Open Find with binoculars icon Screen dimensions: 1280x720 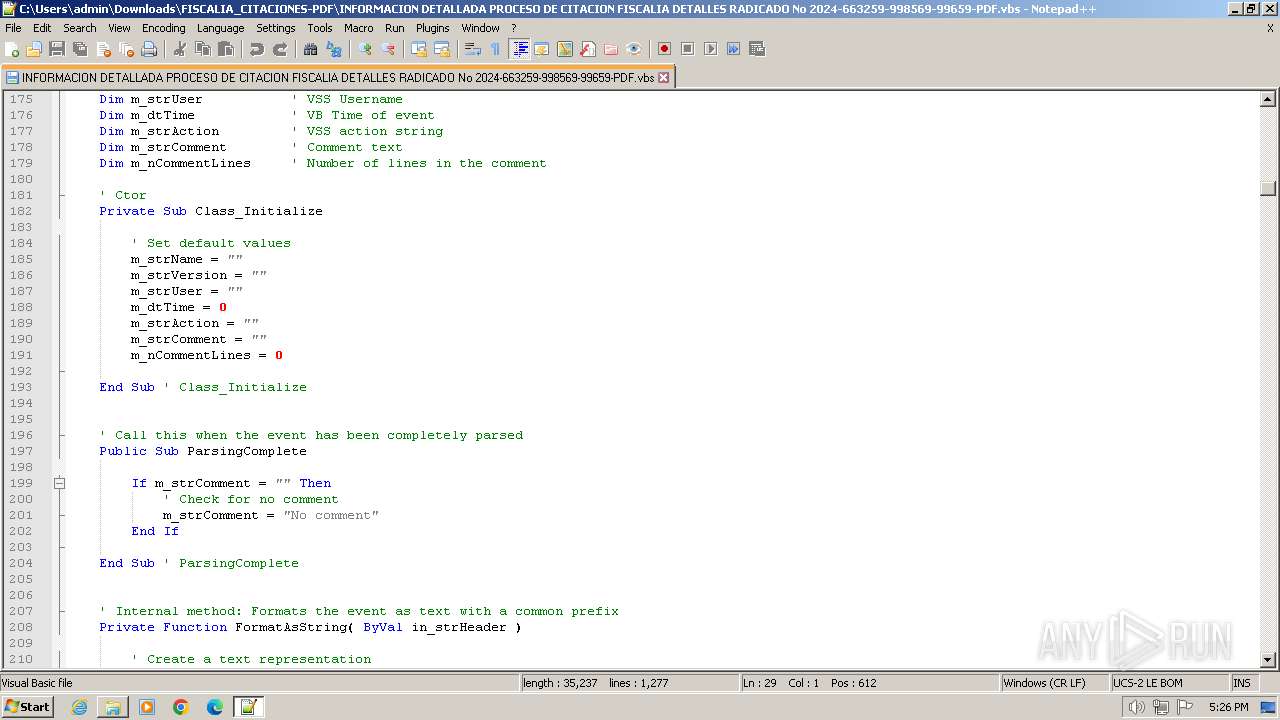coord(311,49)
